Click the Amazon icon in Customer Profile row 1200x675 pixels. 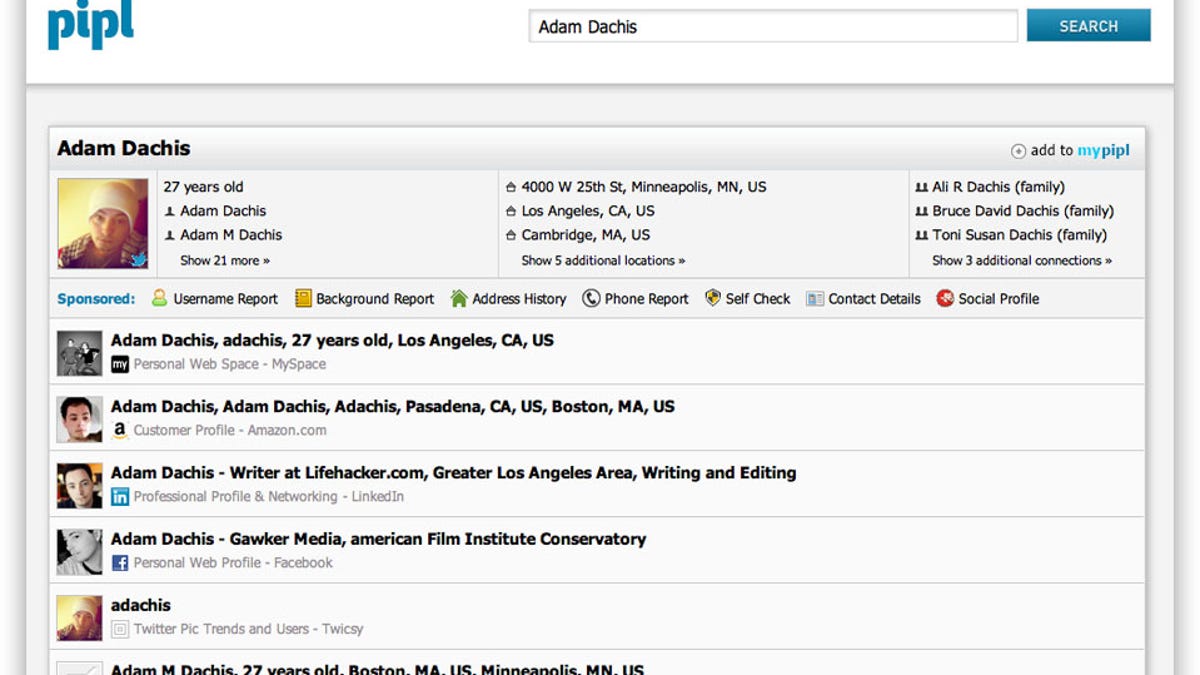(120, 431)
